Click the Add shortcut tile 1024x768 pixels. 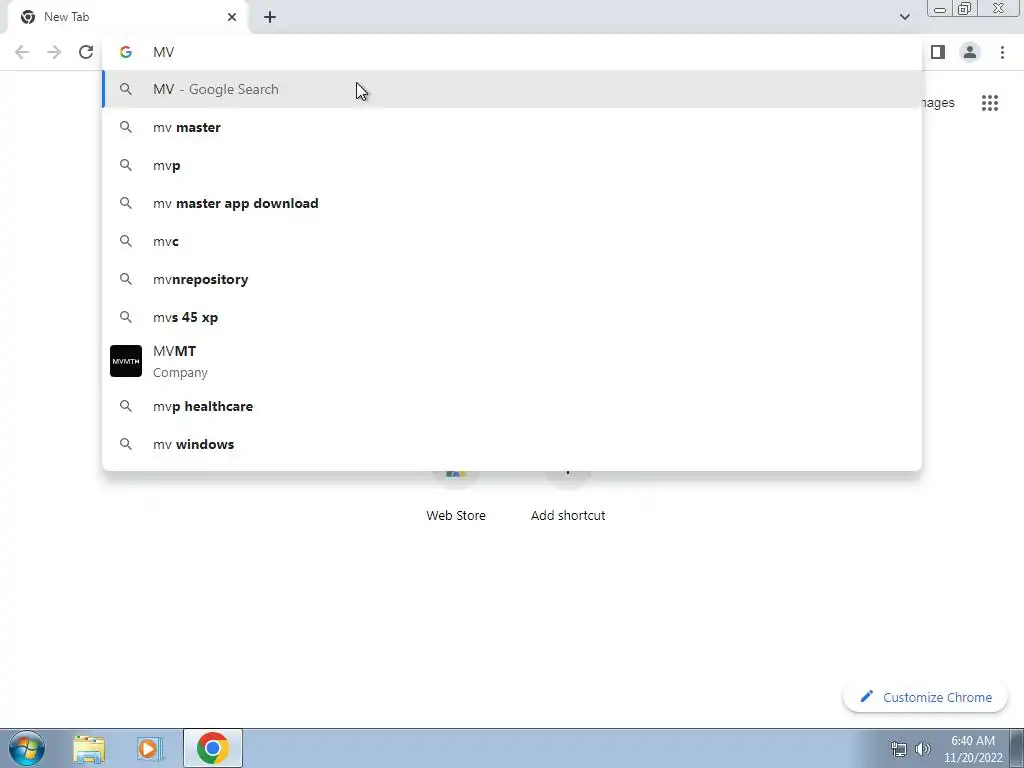click(x=568, y=496)
